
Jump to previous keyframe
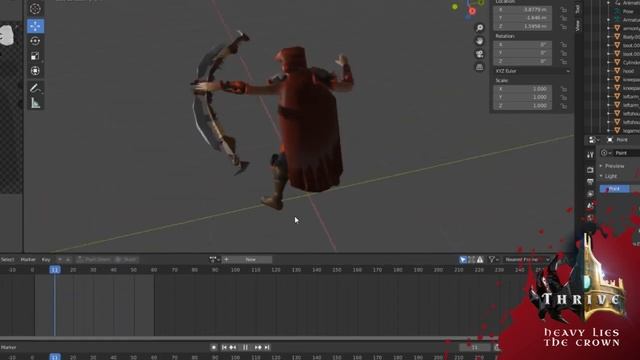pos(233,347)
